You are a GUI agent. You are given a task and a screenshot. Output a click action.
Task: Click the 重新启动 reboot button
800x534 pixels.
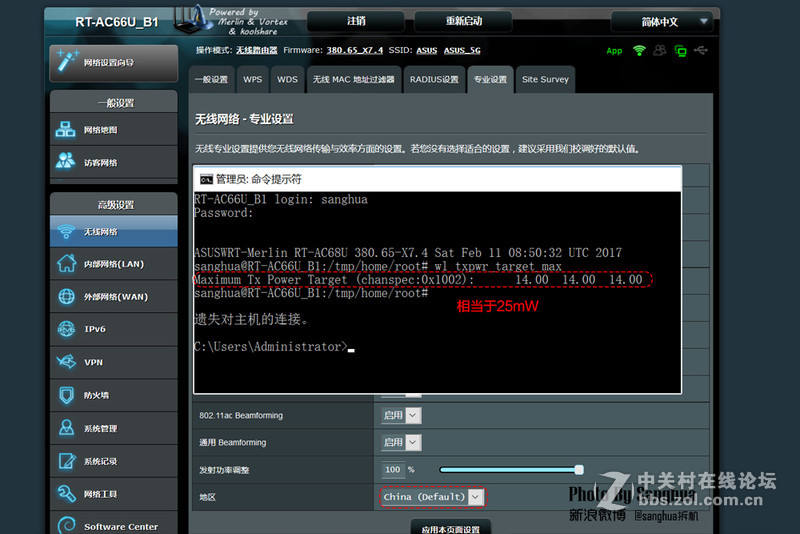pyautogui.click(x=463, y=21)
